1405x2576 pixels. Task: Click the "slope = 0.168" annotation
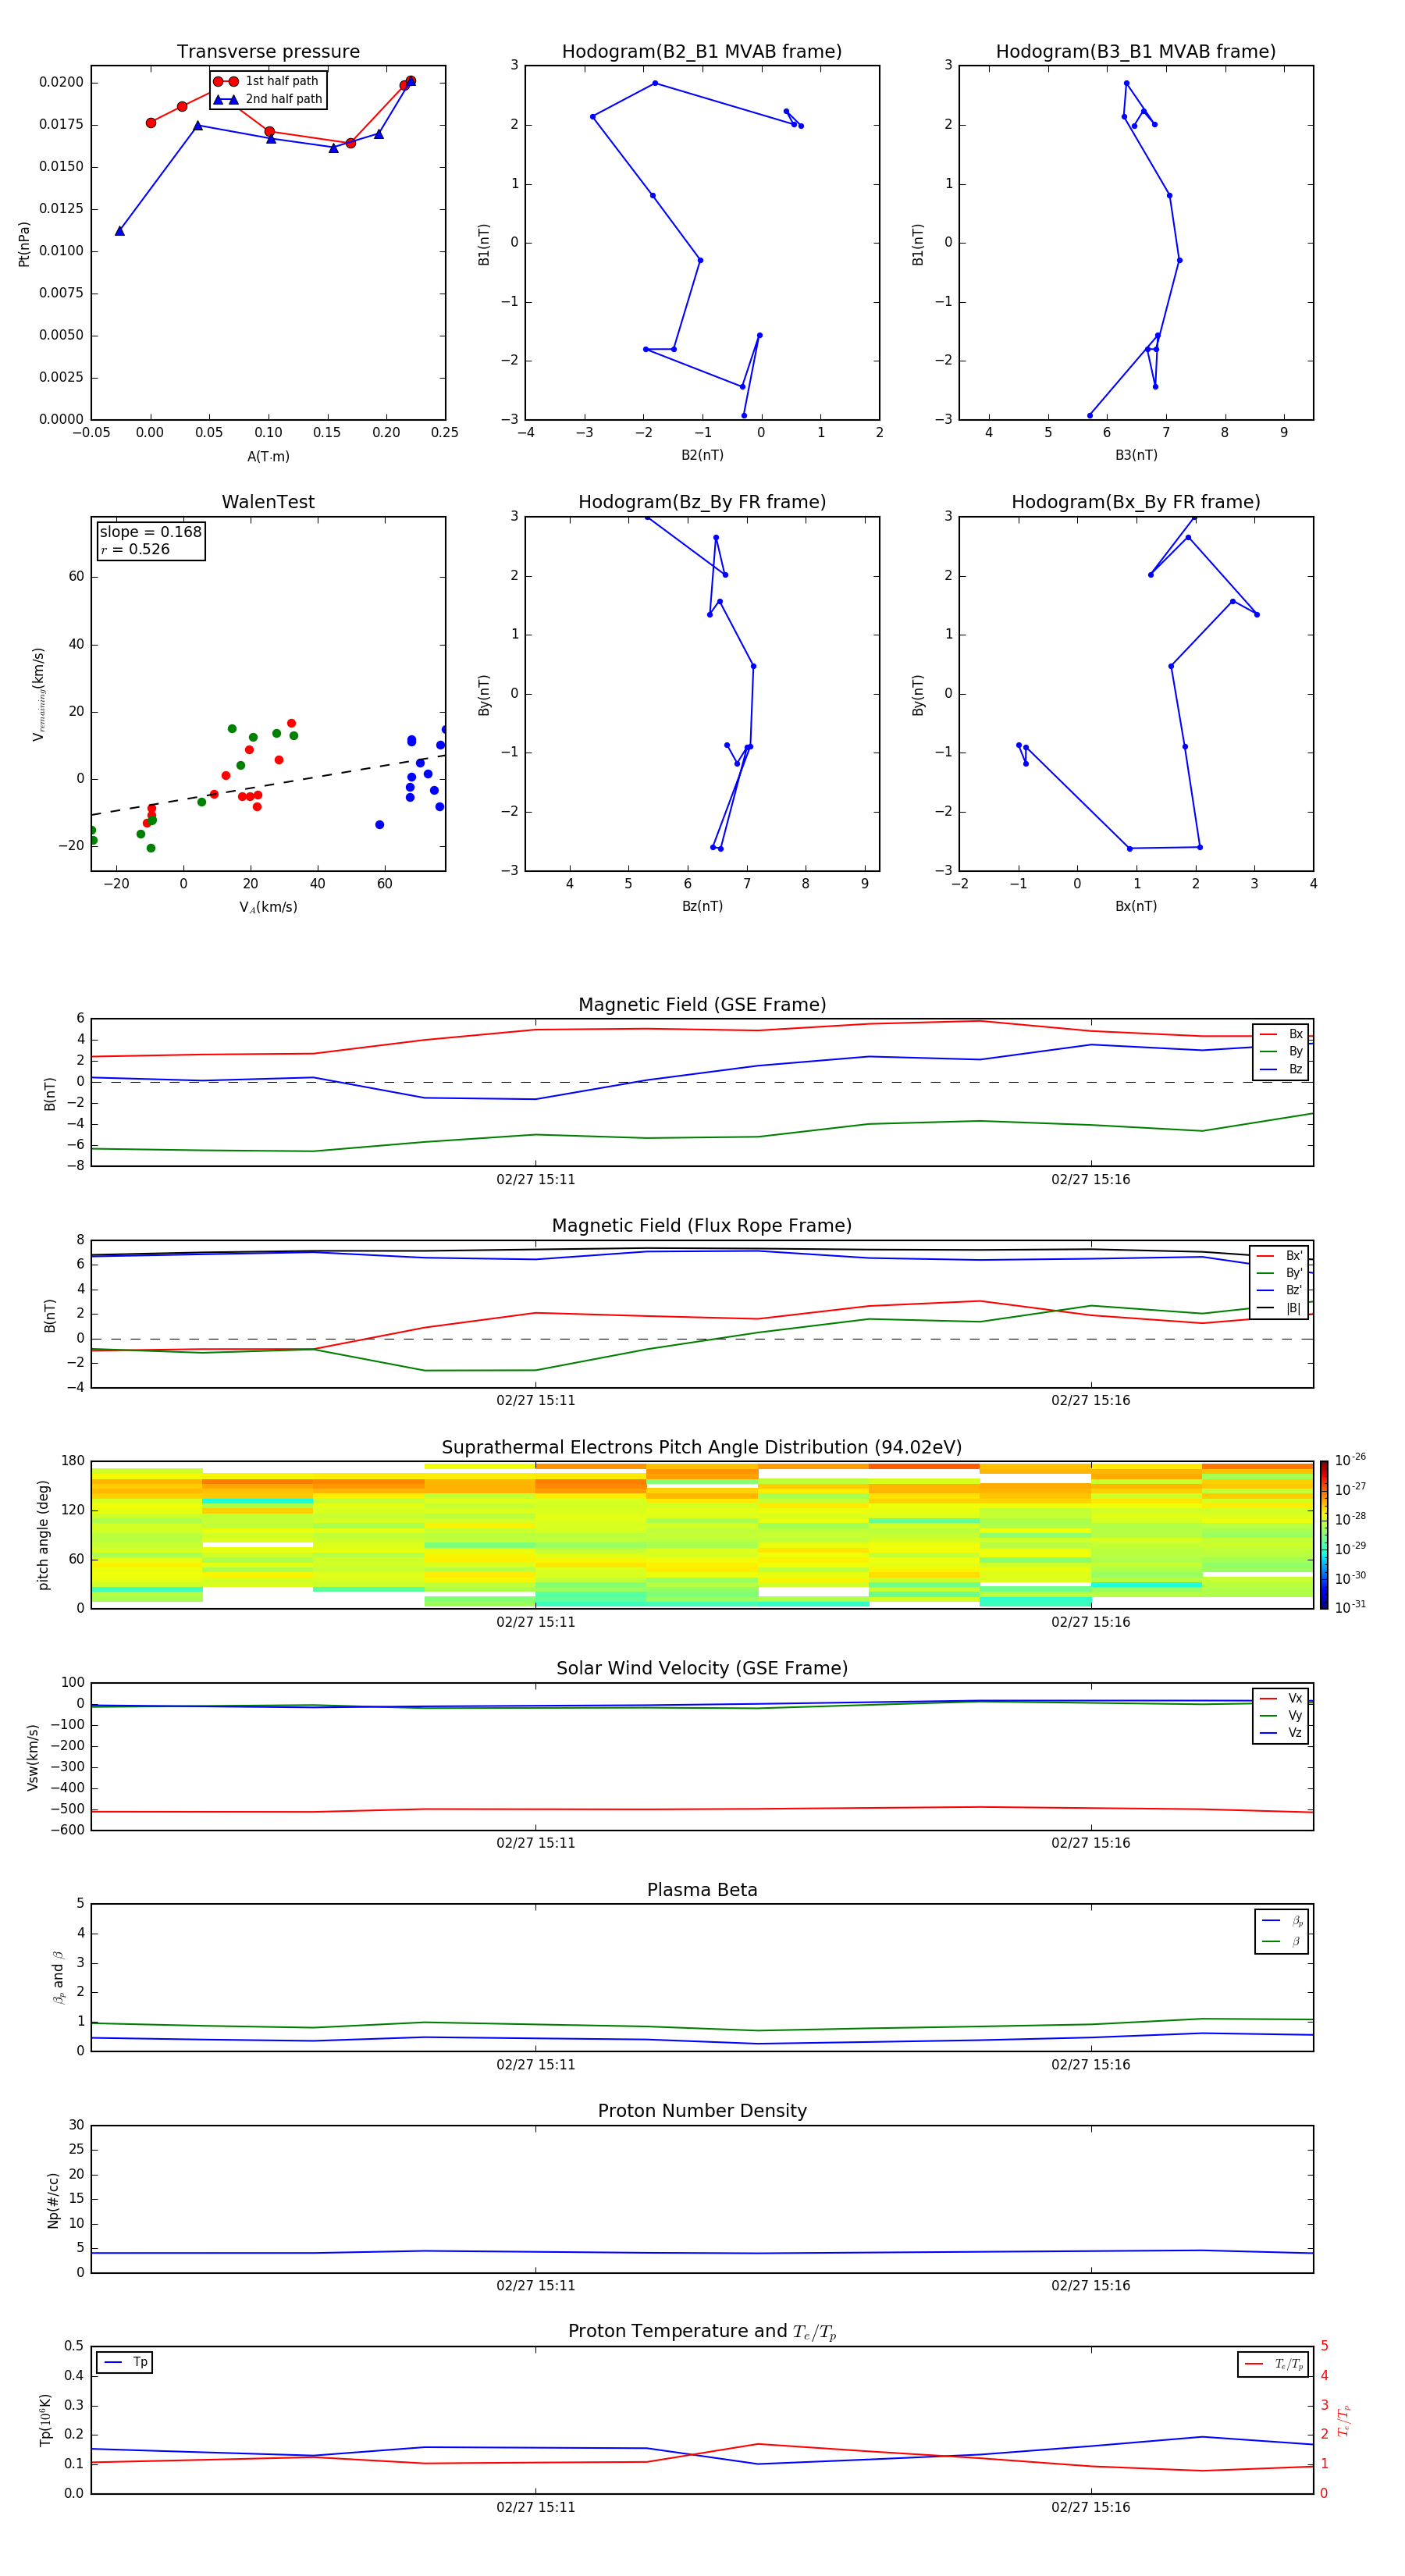click(x=150, y=532)
